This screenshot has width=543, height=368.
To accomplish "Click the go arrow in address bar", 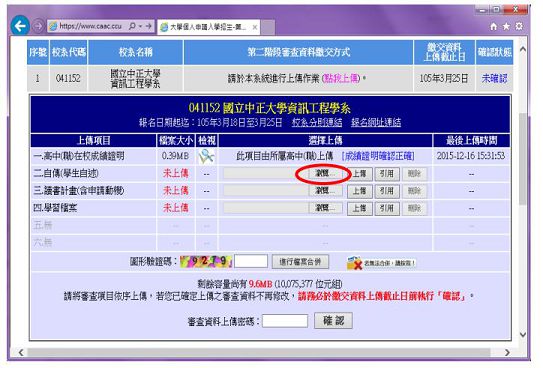I will (x=149, y=26).
